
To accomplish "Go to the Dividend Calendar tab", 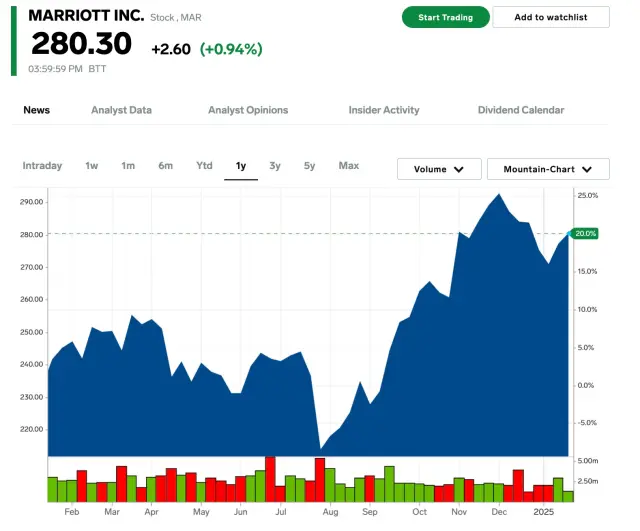I will [x=521, y=110].
